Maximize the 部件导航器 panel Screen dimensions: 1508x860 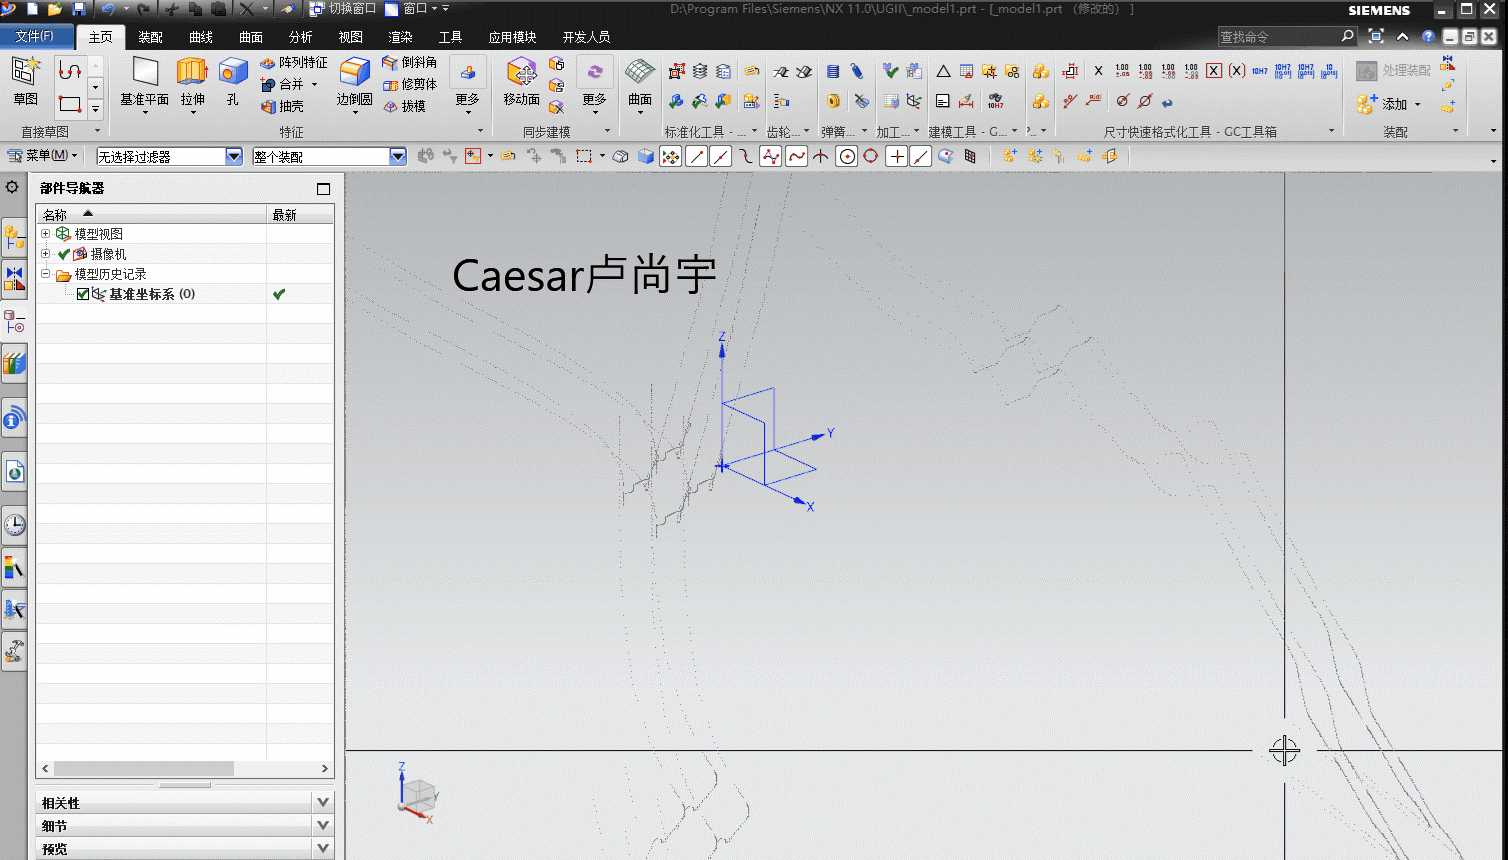pos(323,188)
